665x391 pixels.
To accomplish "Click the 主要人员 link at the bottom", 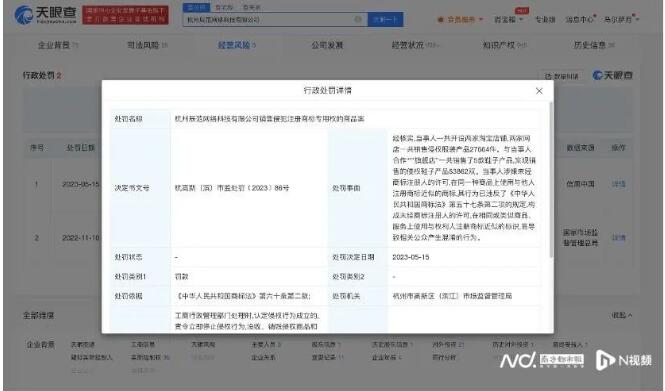I will pyautogui.click(x=266, y=345).
